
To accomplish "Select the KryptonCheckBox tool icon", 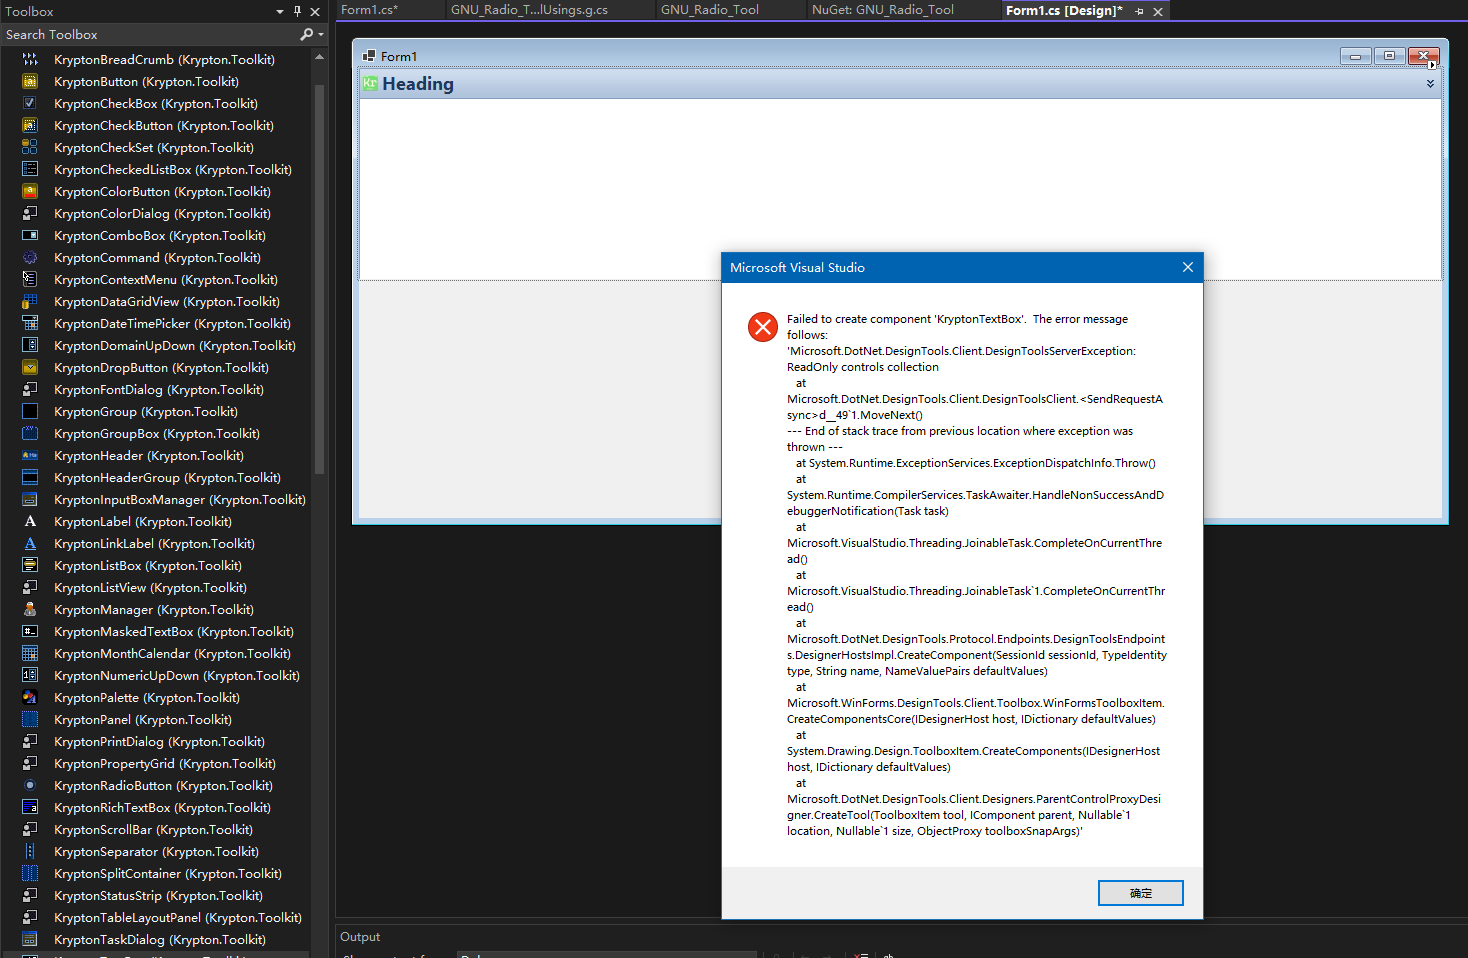I will 28,103.
